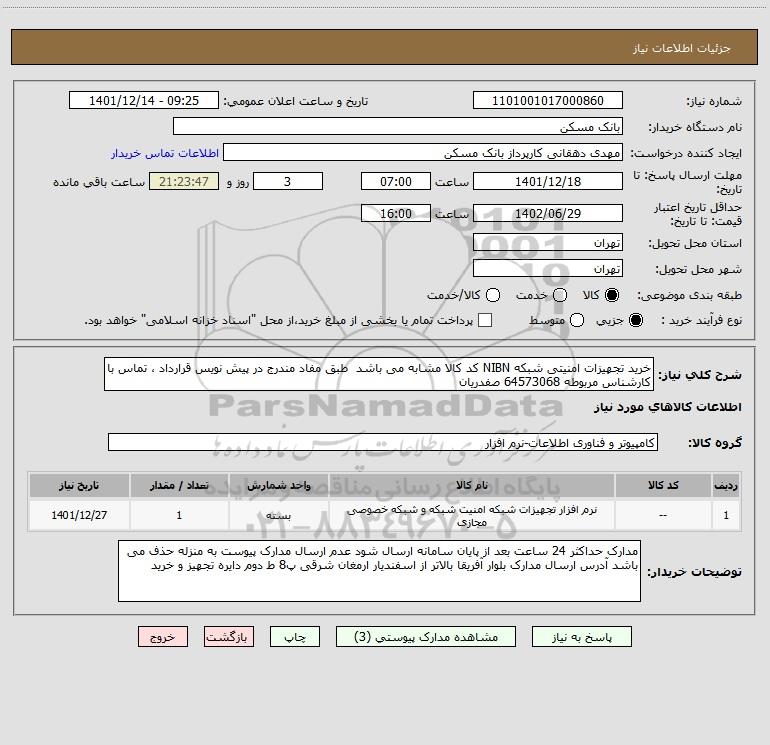Select the خدمت radio option
This screenshot has height=745, width=770.
[560, 295]
